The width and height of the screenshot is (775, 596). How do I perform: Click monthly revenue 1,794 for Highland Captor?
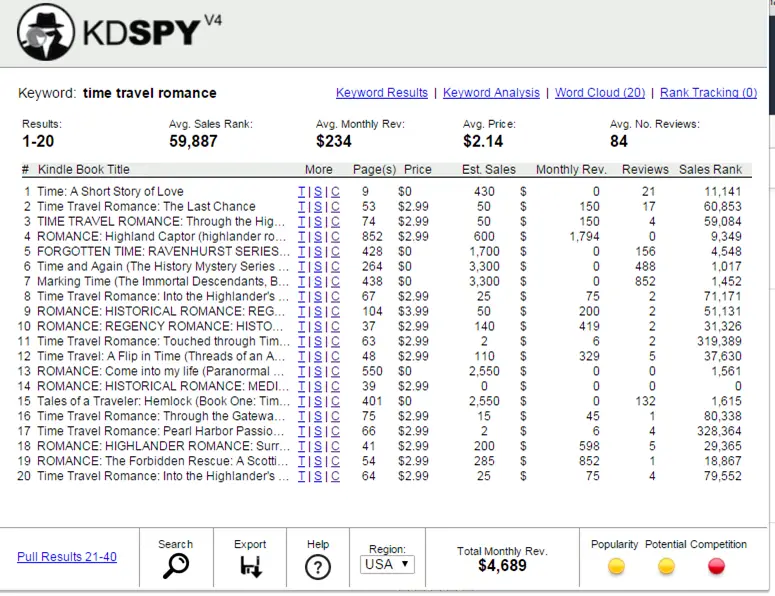tap(584, 237)
